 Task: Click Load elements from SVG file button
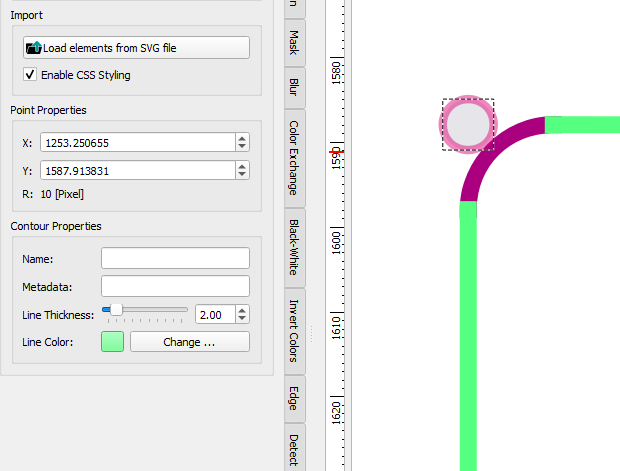pos(136,48)
